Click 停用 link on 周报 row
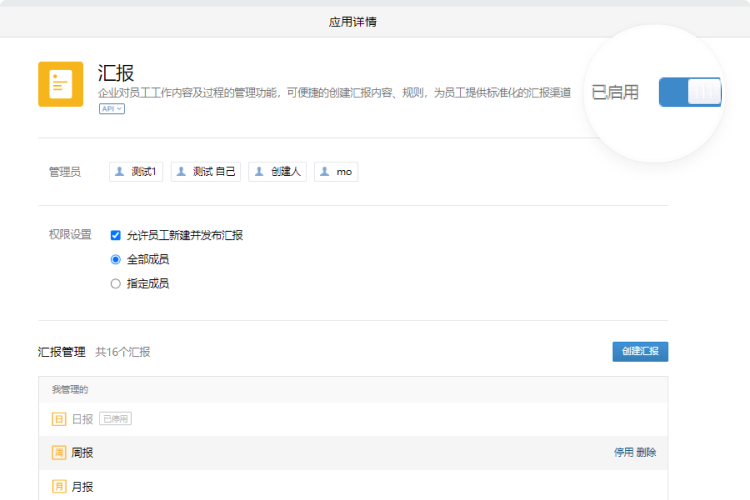 (623, 452)
